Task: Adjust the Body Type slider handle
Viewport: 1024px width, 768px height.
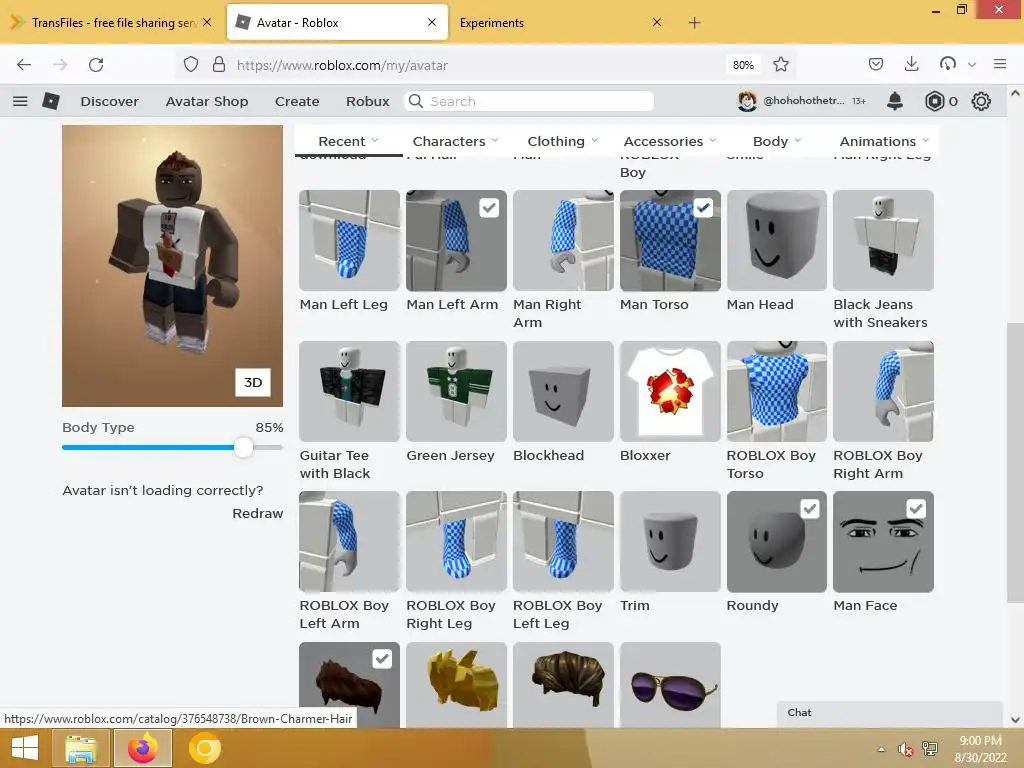Action: [243, 447]
